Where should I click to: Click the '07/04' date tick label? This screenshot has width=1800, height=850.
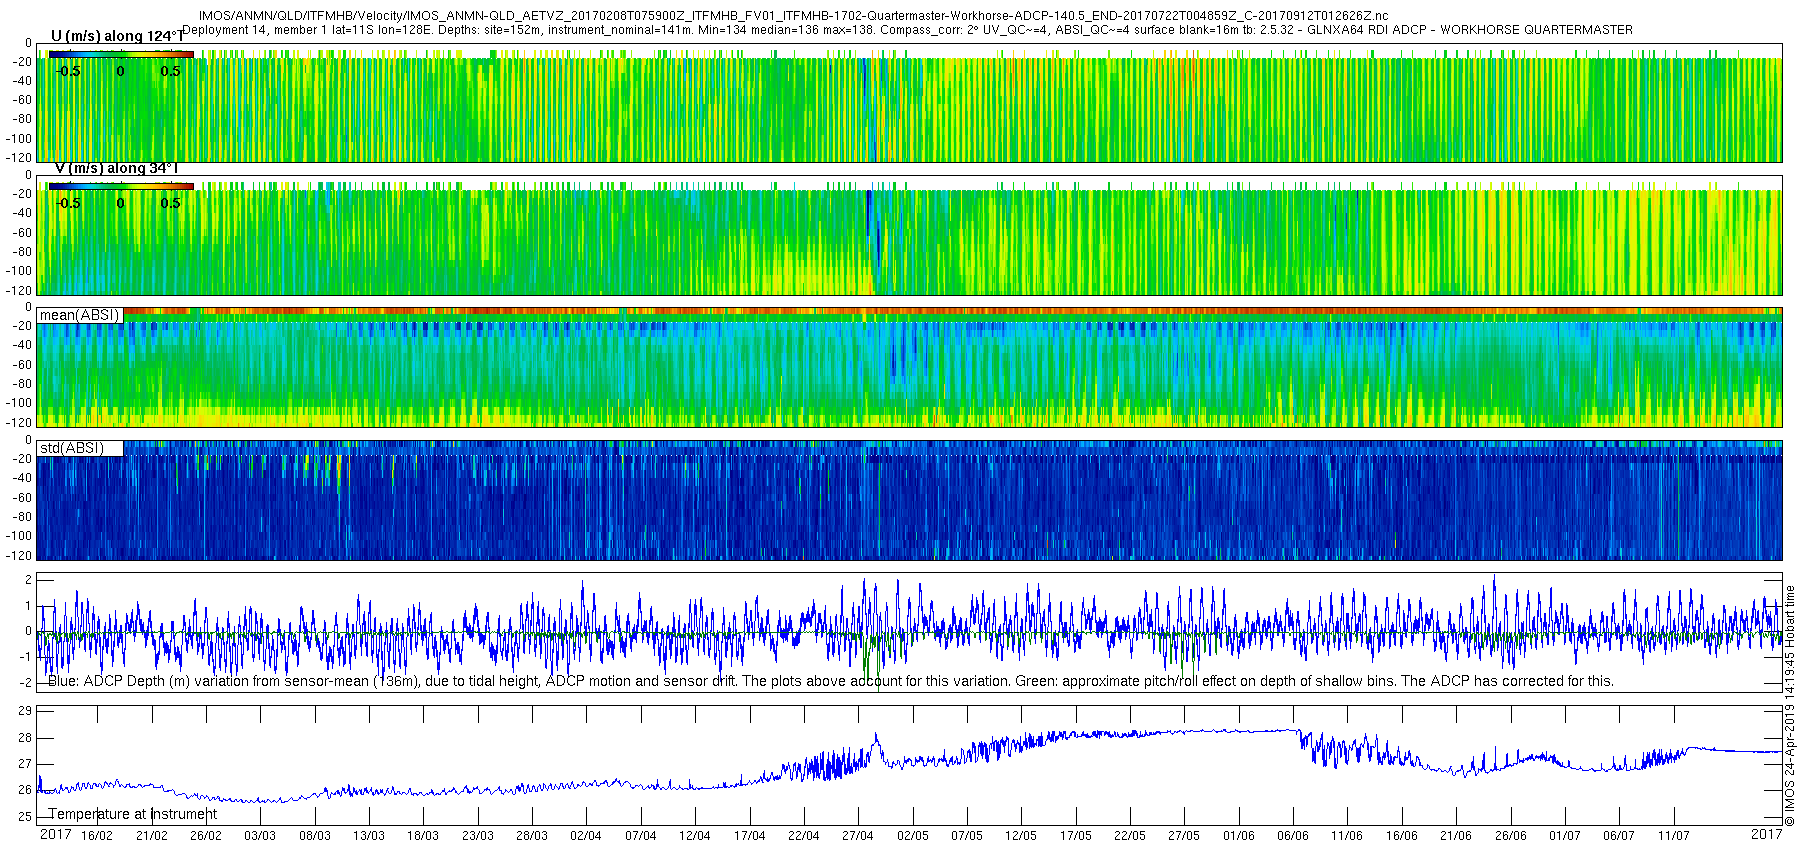[641, 836]
